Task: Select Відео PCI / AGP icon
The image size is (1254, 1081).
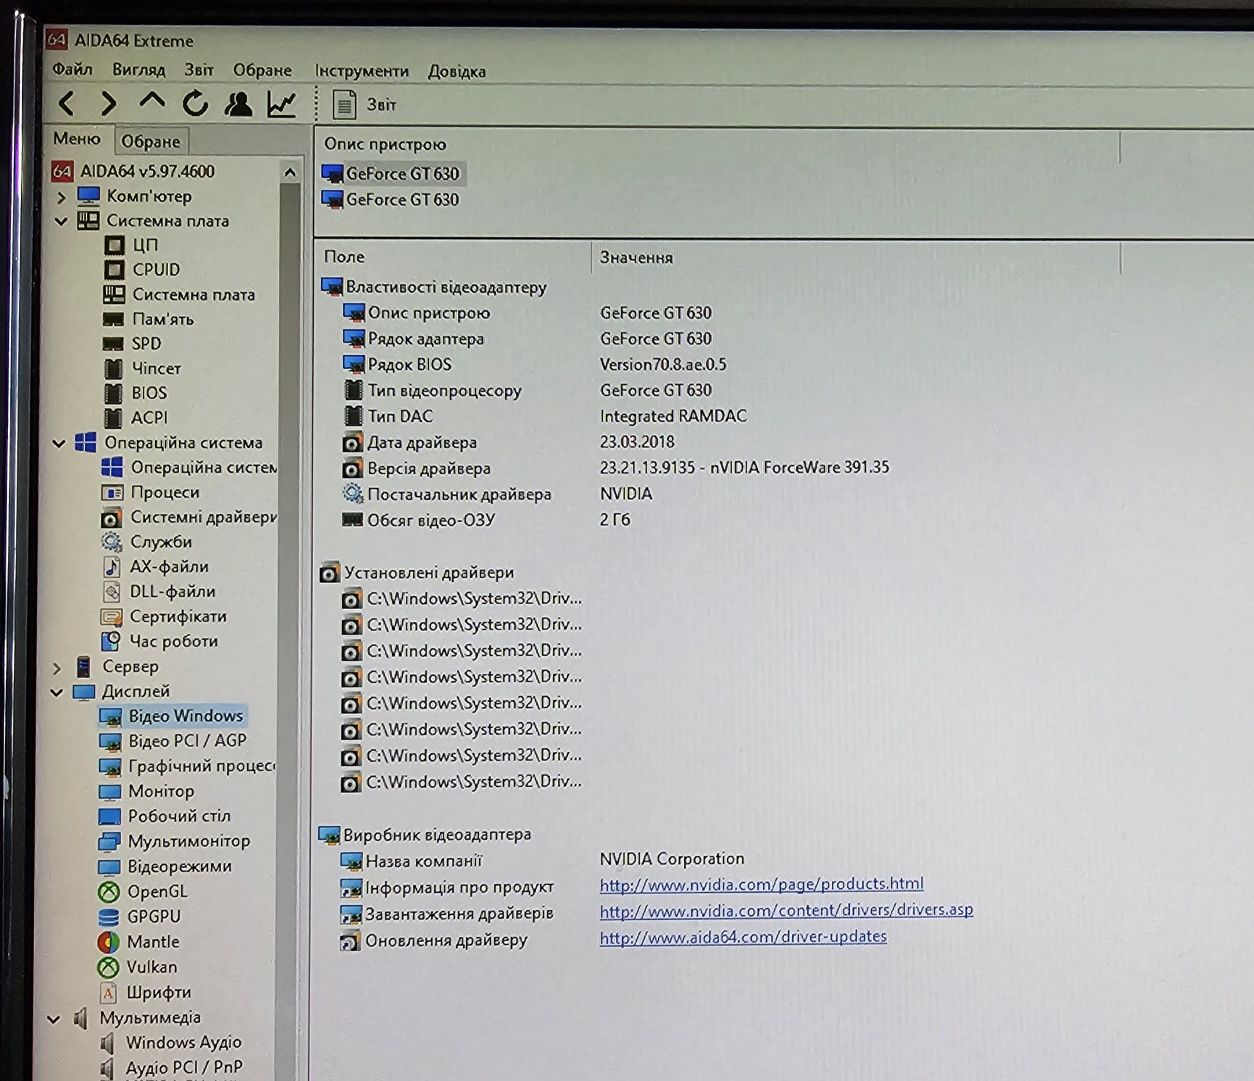Action: [110, 742]
